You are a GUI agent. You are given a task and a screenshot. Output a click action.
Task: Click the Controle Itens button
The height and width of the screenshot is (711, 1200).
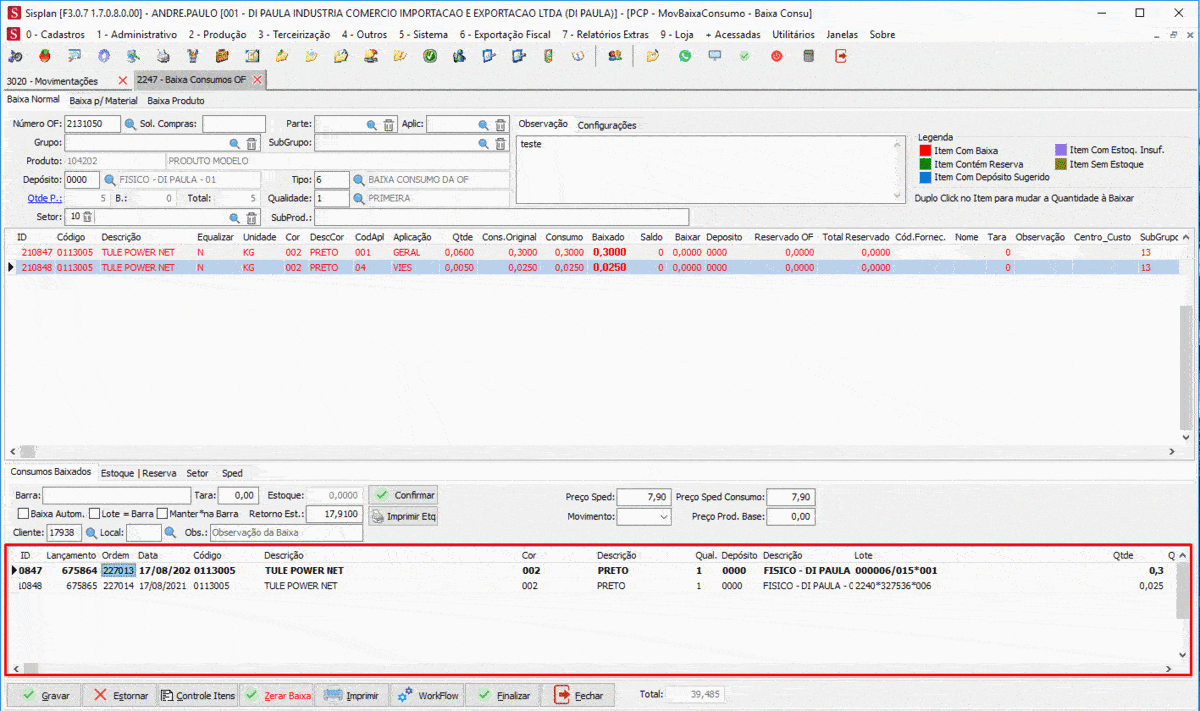click(198, 695)
